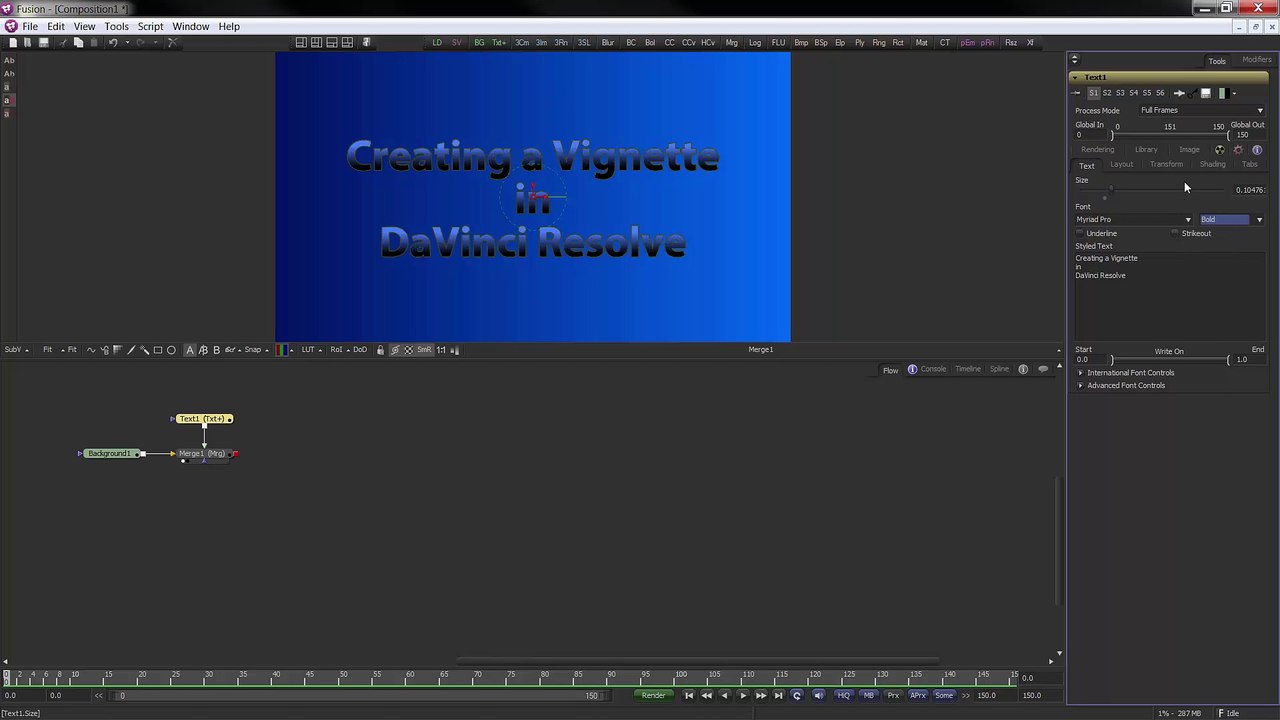This screenshot has width=1280, height=720.
Task: Click the New composition icon in toolbar
Action: tap(13, 42)
